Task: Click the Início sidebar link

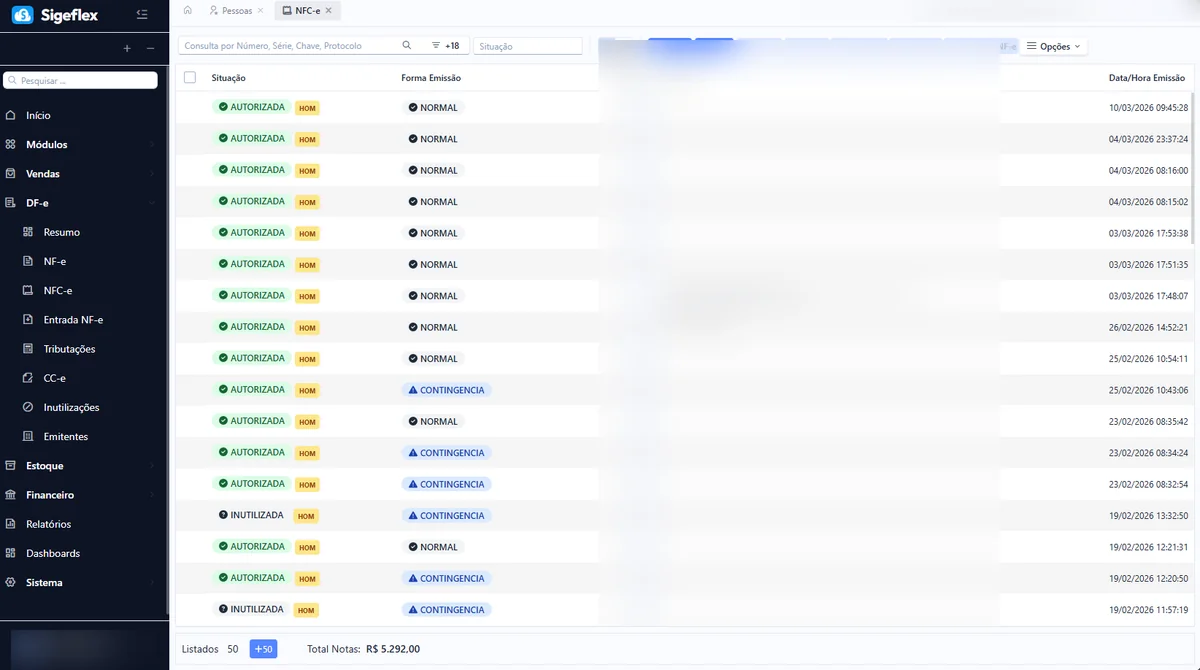Action: [x=40, y=115]
